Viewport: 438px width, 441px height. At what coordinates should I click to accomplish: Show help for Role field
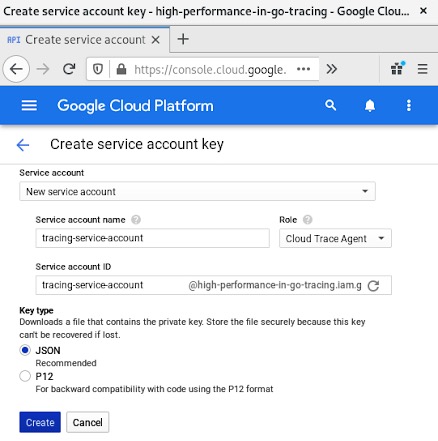pos(307,220)
